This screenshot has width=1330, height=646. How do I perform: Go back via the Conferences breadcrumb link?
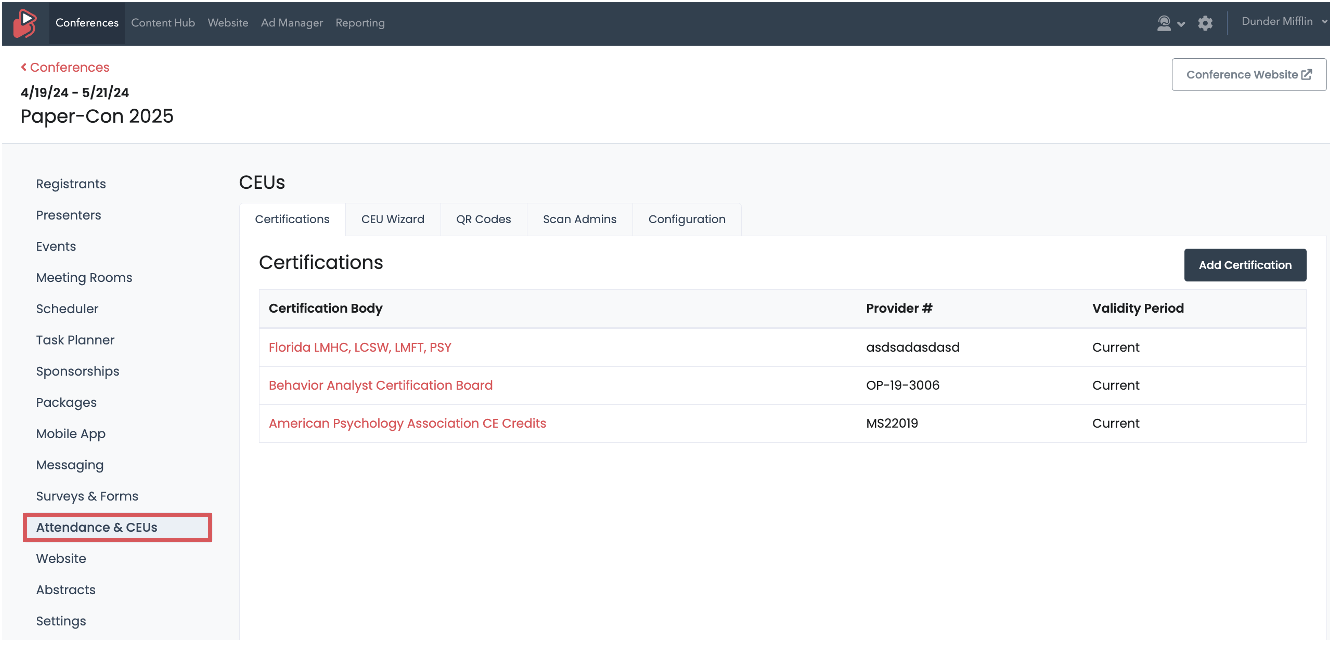coord(65,67)
